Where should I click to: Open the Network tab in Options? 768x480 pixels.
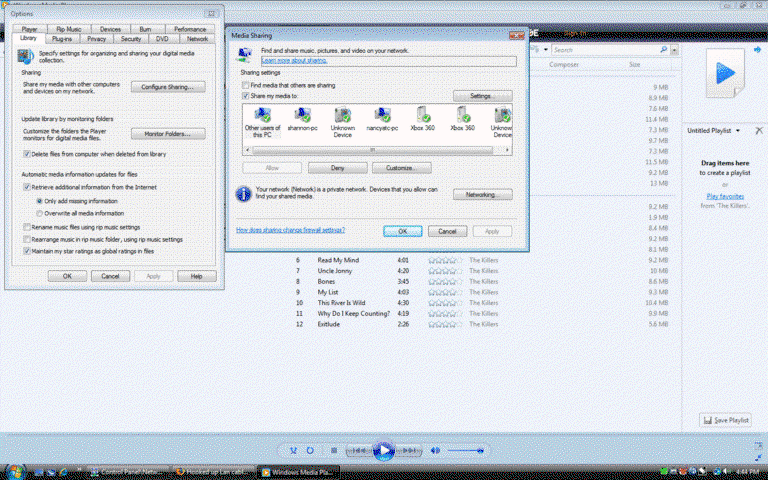(197, 39)
